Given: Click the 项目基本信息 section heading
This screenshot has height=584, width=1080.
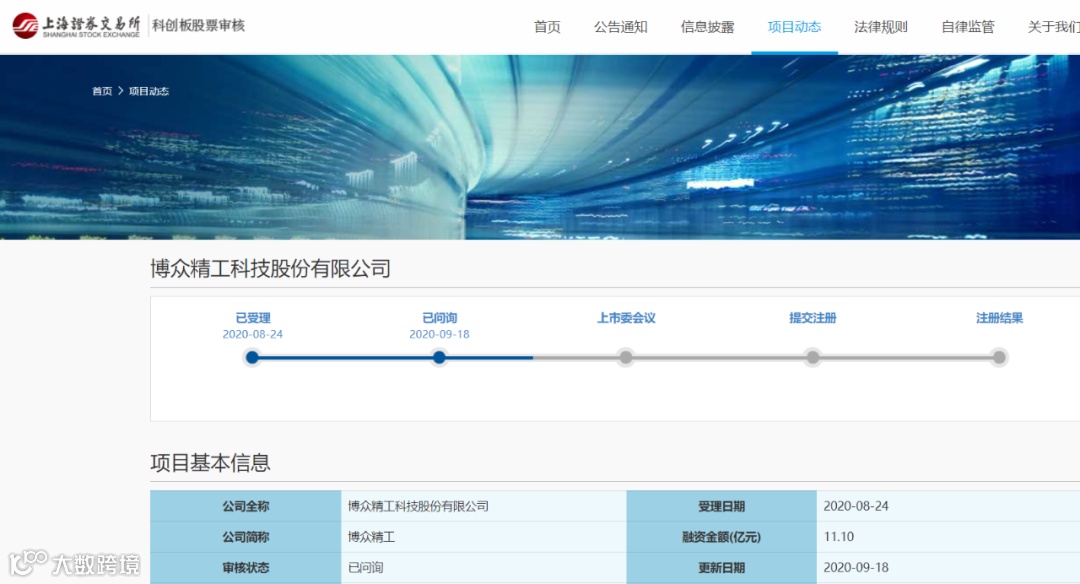Looking at the screenshot, I should (210, 463).
